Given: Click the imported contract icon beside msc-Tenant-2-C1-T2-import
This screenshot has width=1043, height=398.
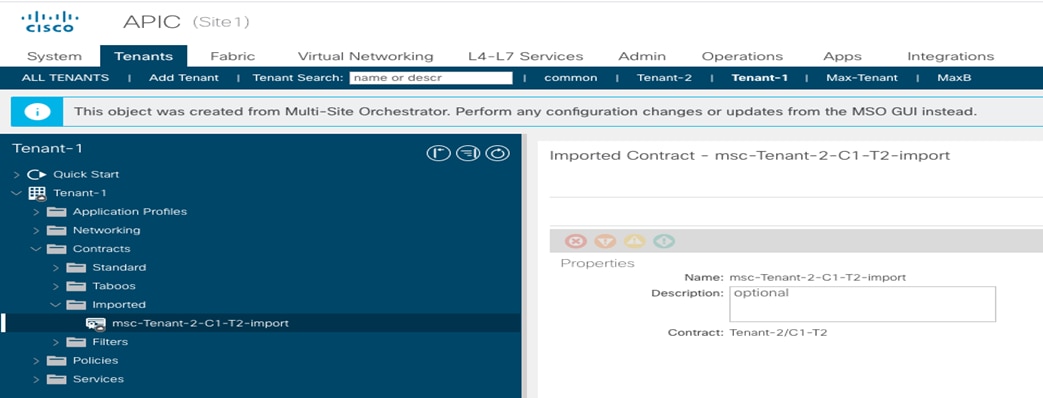Looking at the screenshot, I should point(96,323).
